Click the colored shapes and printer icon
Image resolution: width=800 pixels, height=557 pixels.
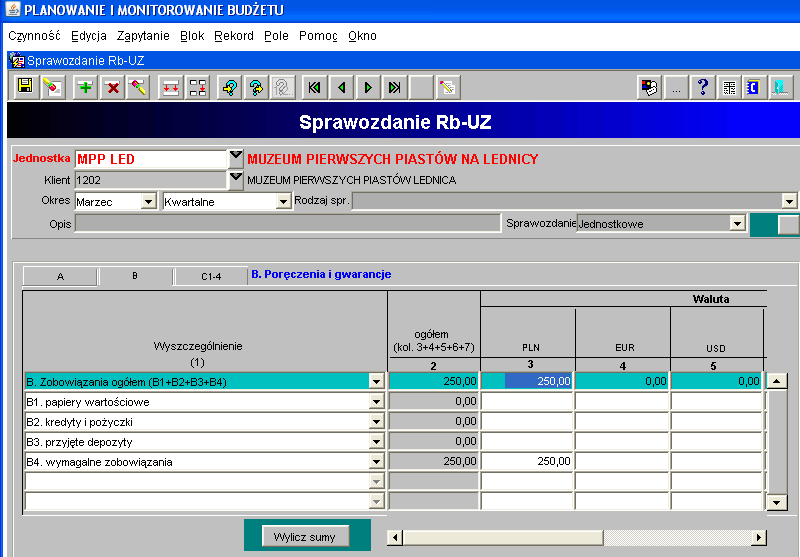coord(649,87)
